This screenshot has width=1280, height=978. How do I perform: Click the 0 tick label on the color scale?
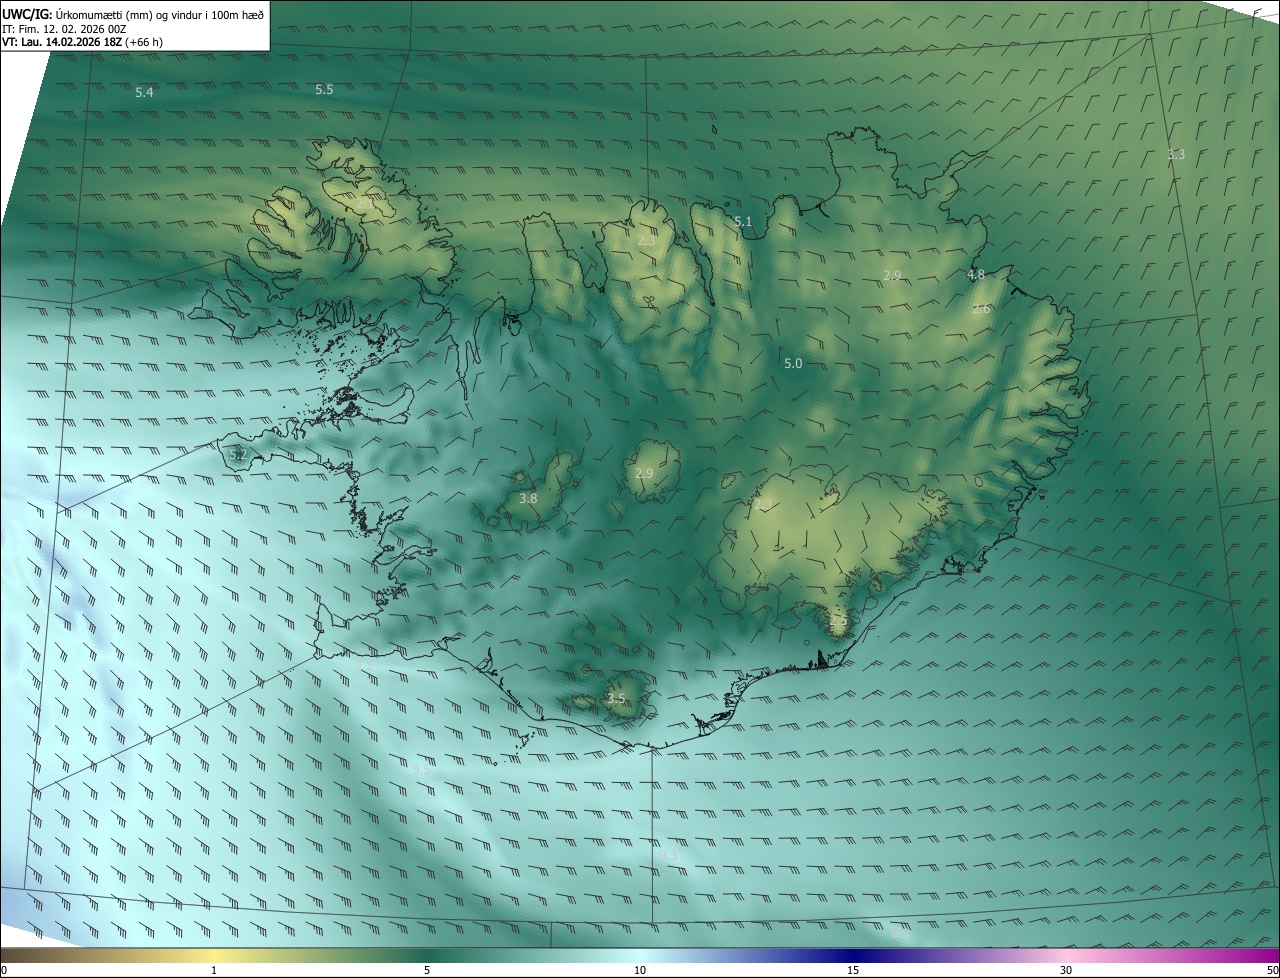(x=4, y=970)
